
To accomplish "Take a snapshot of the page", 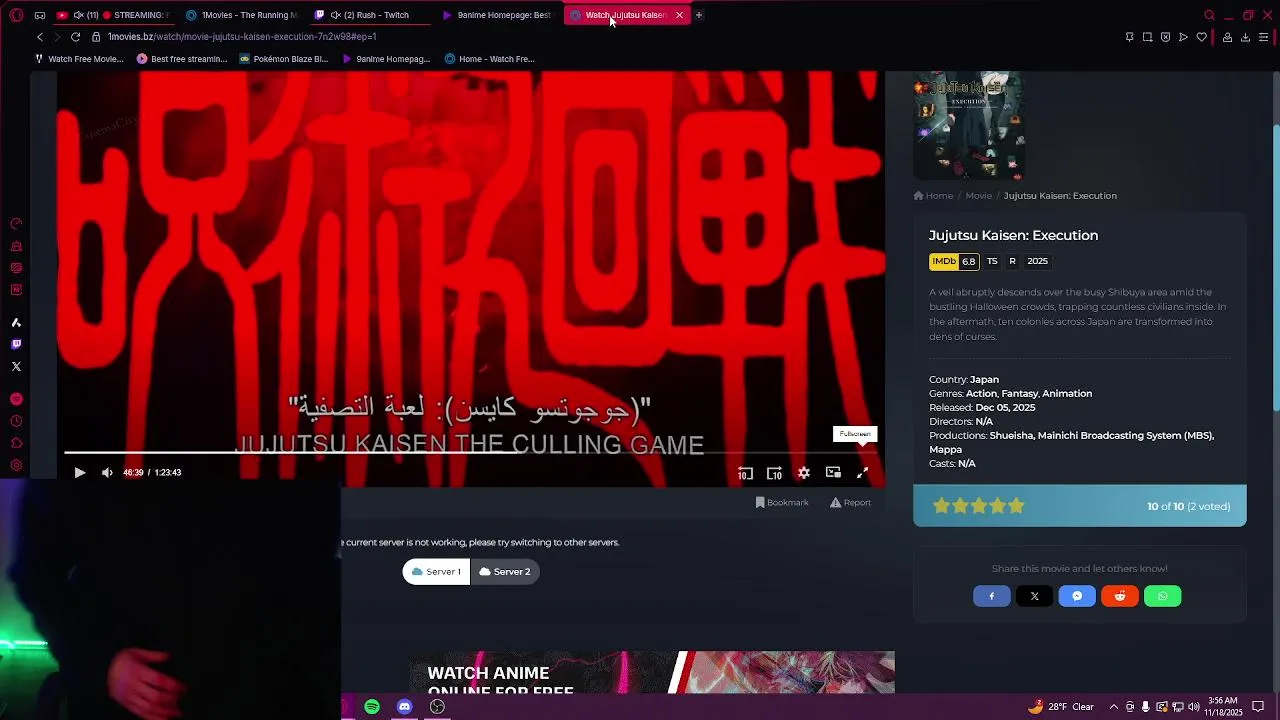I will [1147, 37].
